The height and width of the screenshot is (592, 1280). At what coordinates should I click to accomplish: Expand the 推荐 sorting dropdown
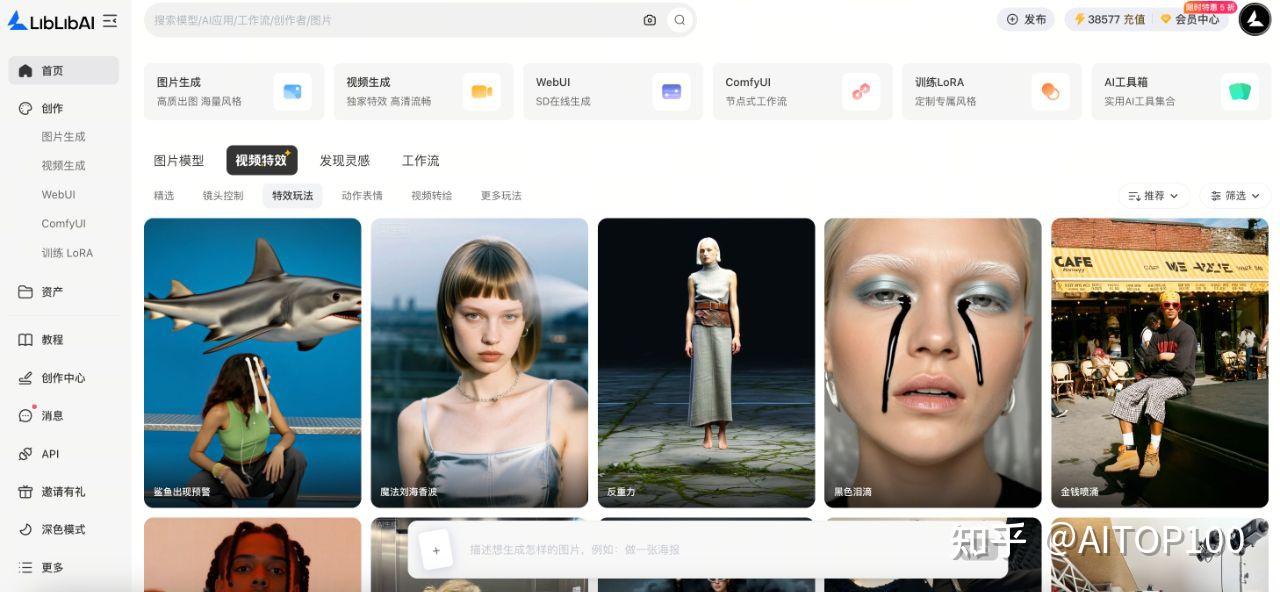tap(1153, 195)
